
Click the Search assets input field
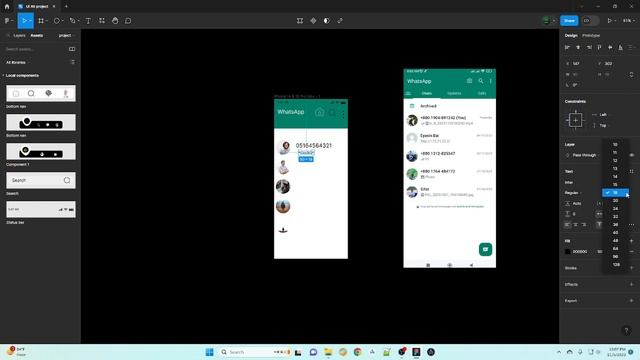point(35,49)
